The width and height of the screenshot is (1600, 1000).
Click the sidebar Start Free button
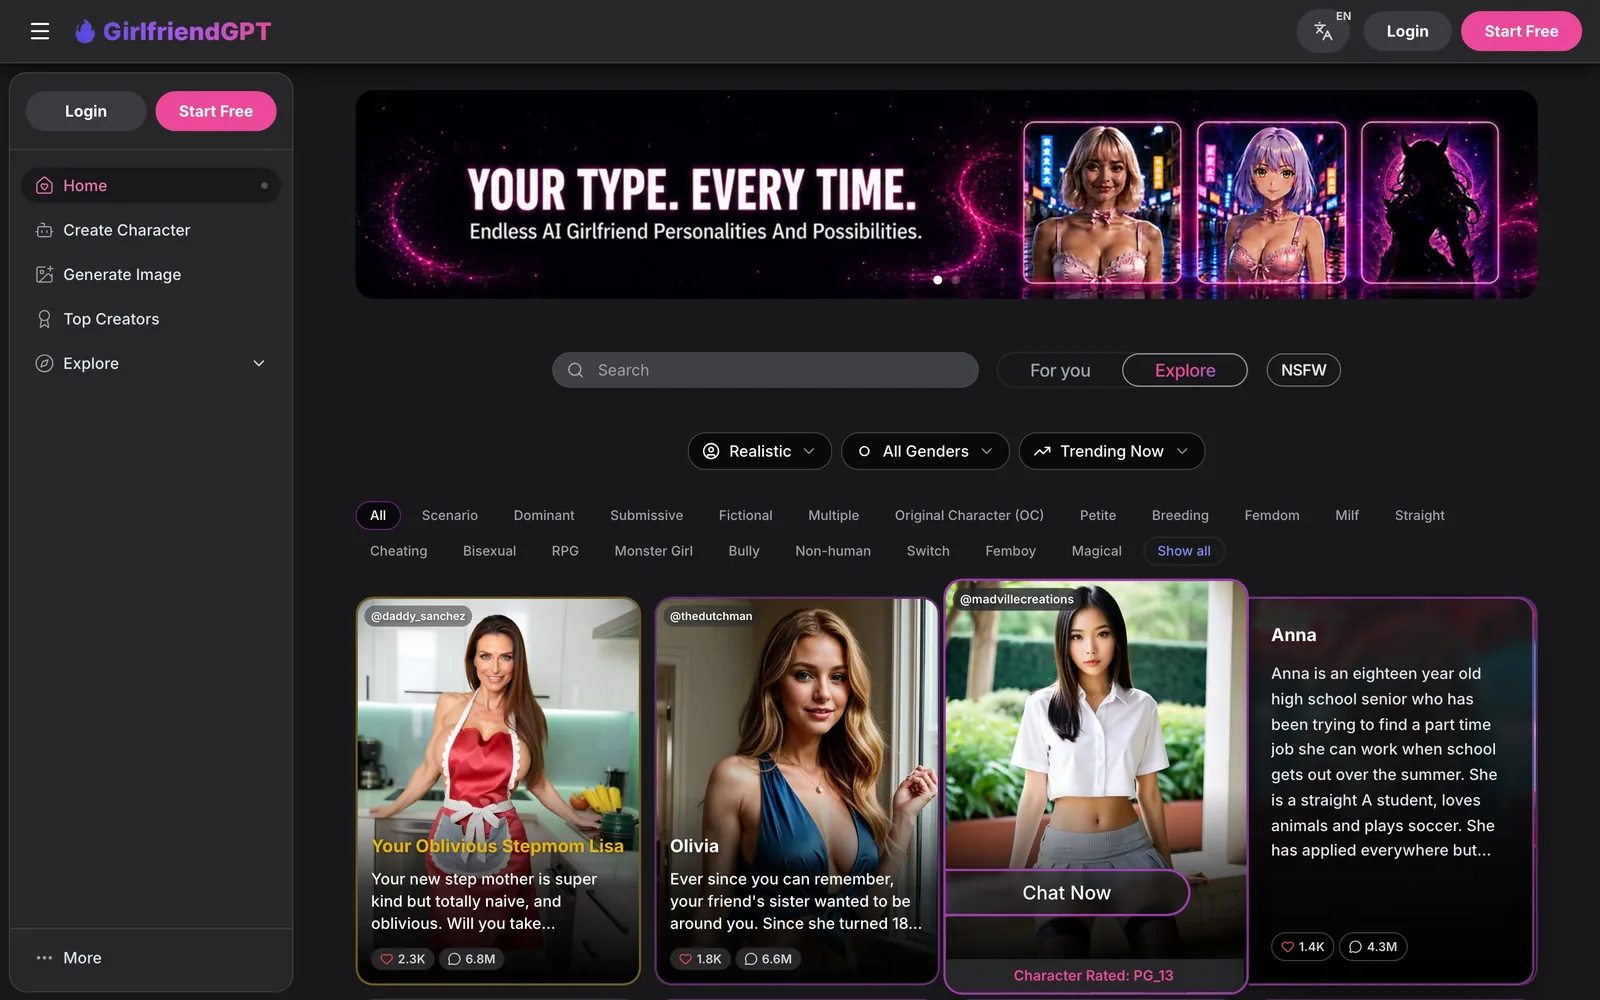pyautogui.click(x=216, y=111)
